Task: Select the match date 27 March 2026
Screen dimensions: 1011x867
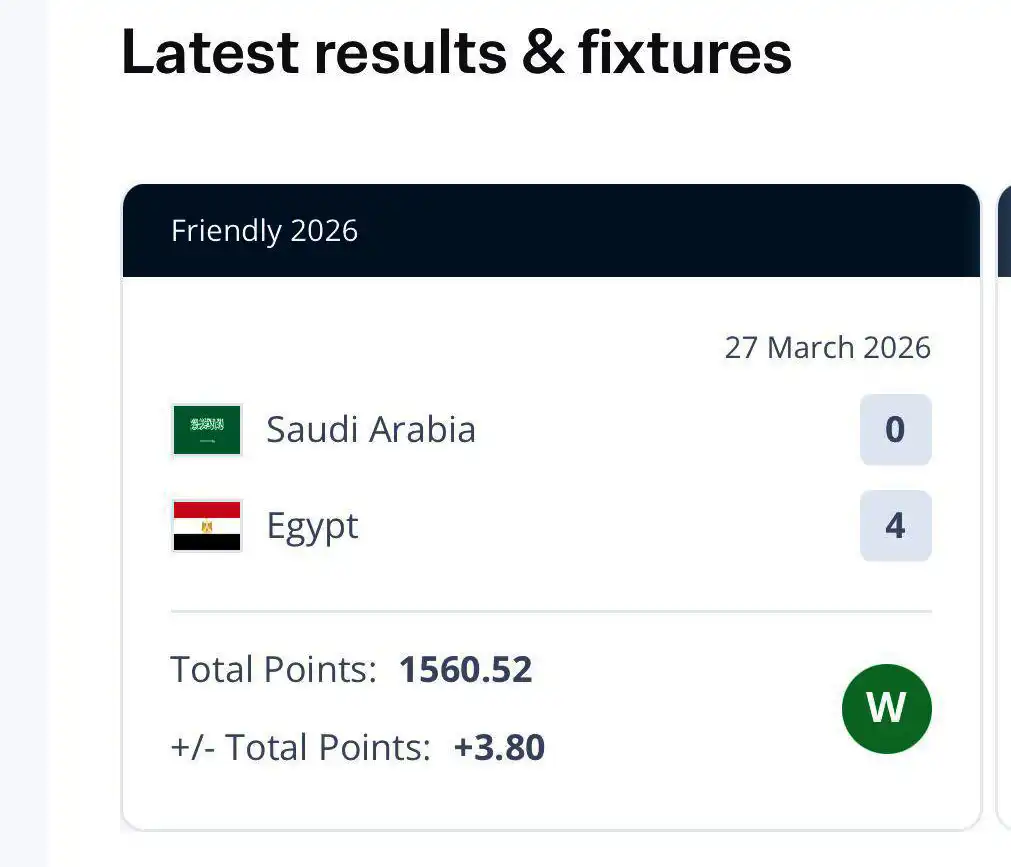Action: (x=828, y=347)
